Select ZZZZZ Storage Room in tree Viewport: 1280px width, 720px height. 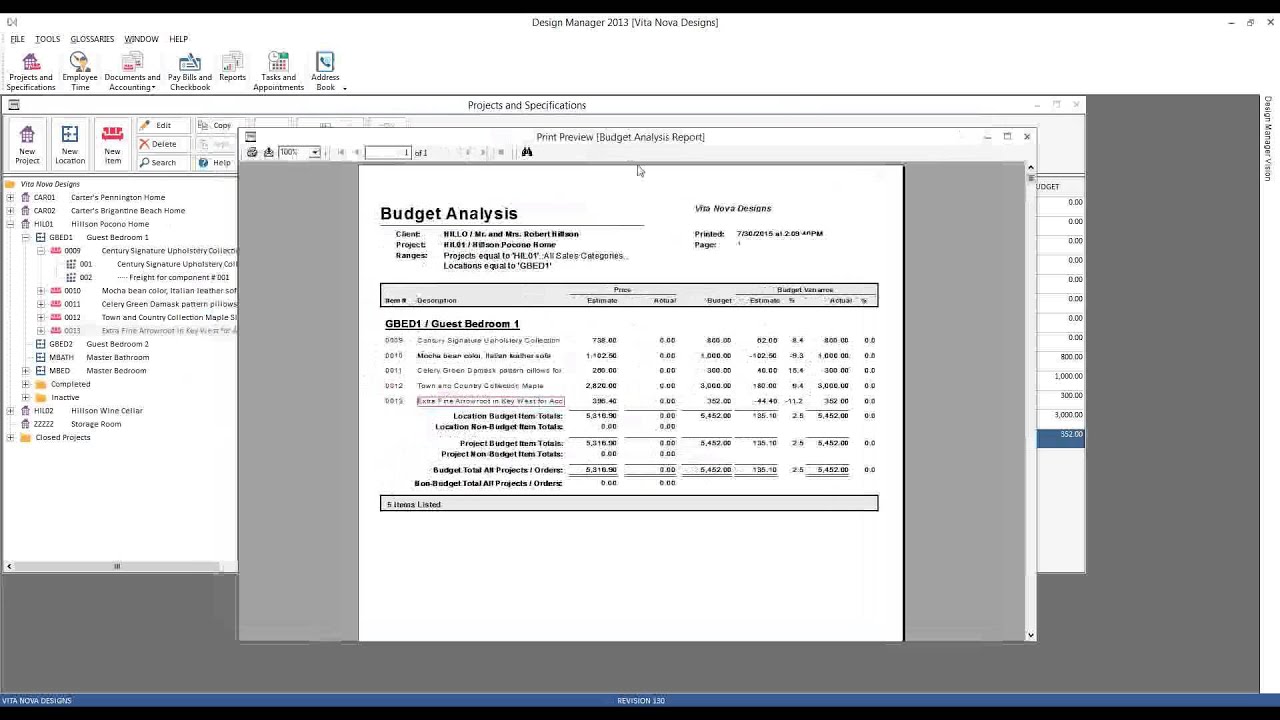77,424
